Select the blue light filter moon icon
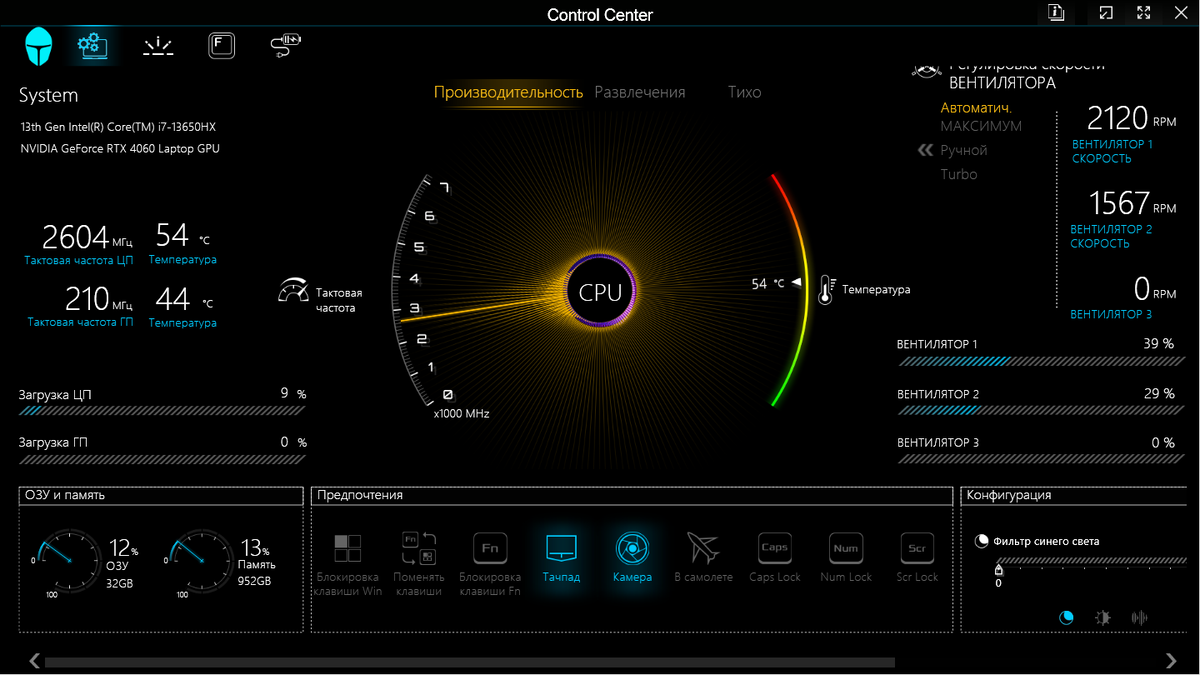 pyautogui.click(x=1066, y=617)
